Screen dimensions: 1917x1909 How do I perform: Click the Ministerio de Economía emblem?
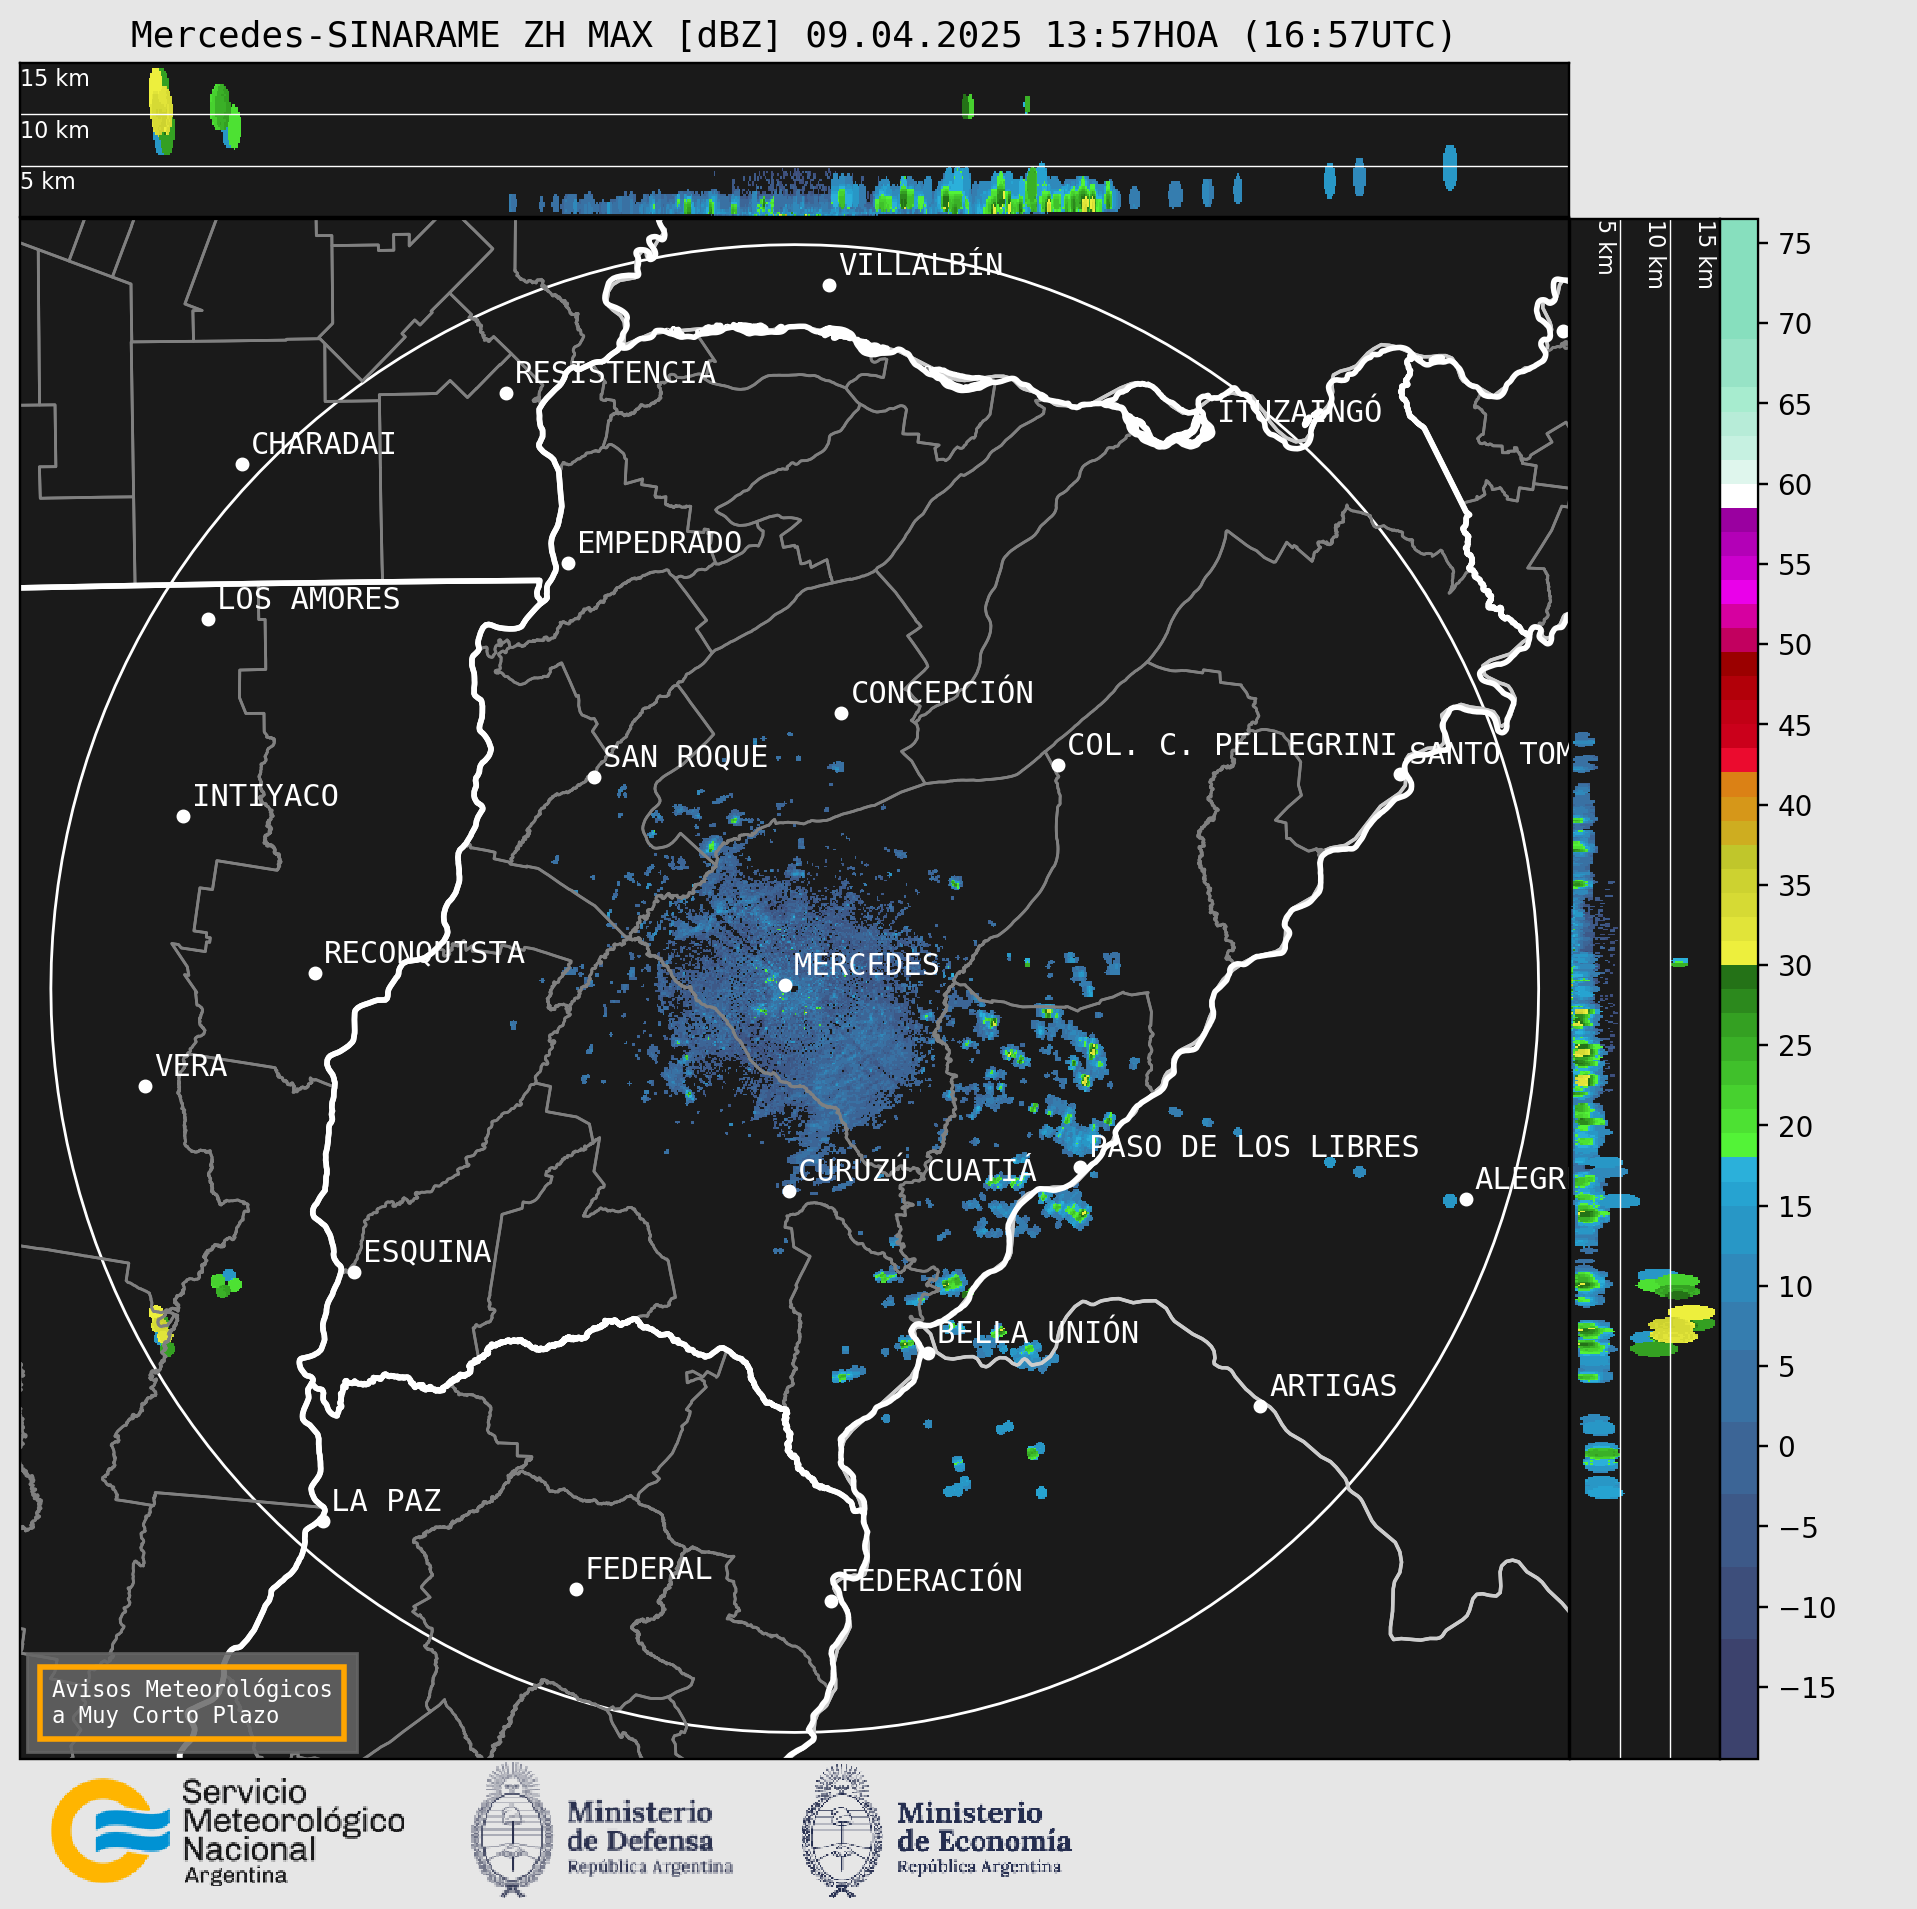click(842, 1831)
